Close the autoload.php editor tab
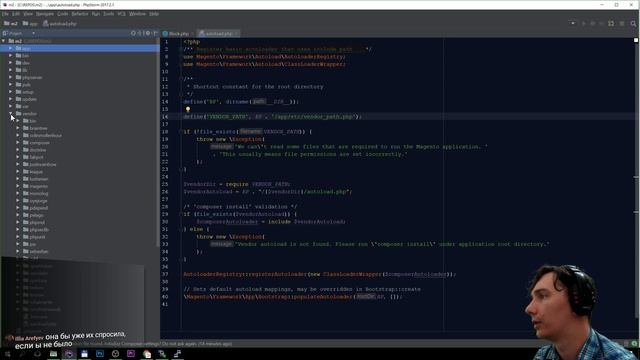This screenshot has width=640, height=360. click(x=236, y=33)
